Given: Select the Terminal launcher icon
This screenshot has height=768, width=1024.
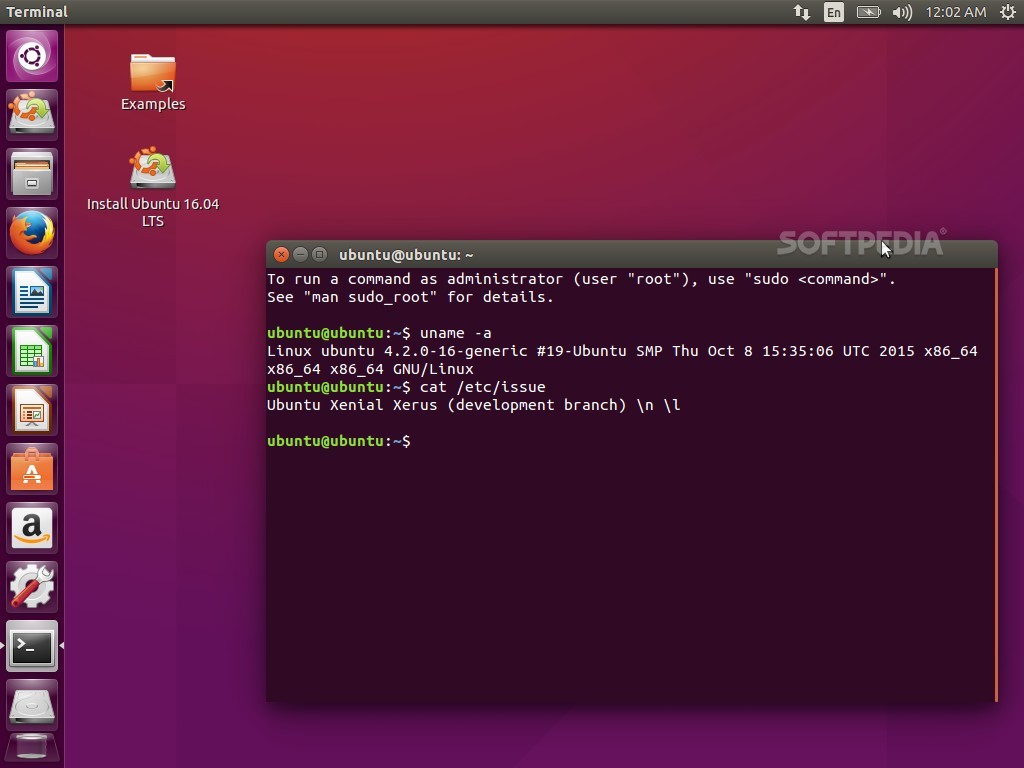Looking at the screenshot, I should click(x=32, y=646).
